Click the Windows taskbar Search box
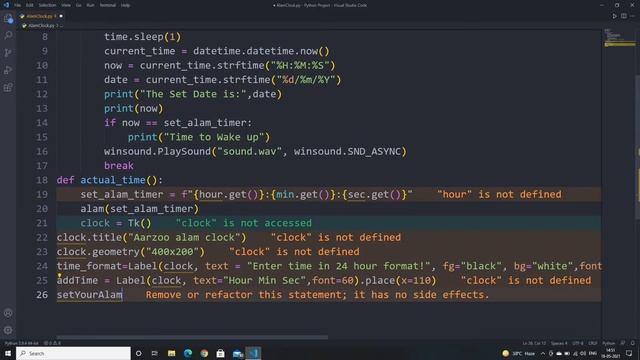The image size is (640, 360). point(73,353)
